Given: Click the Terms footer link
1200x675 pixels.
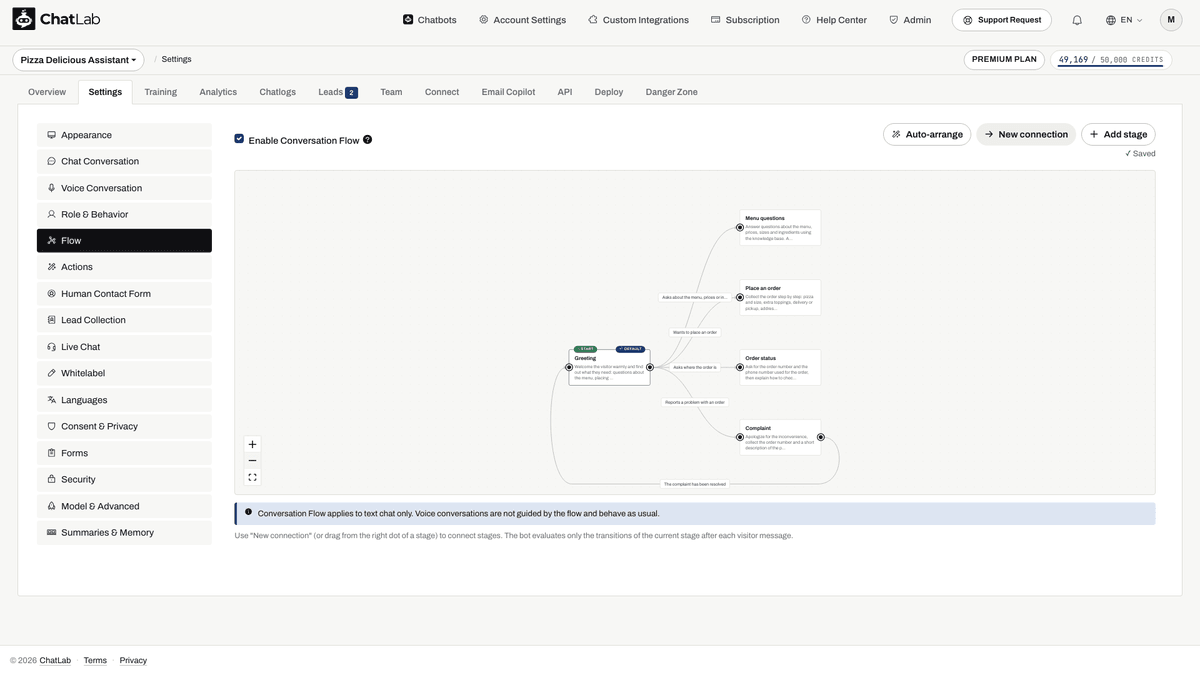Looking at the screenshot, I should coord(95,660).
